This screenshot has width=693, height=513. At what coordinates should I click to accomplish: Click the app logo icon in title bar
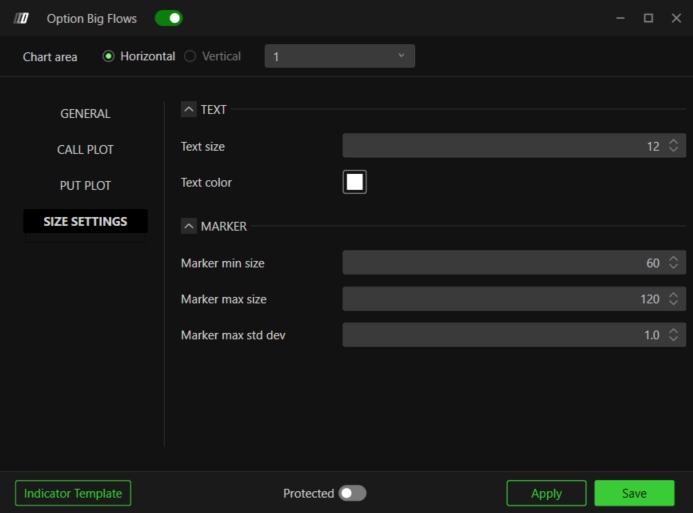[x=21, y=18]
